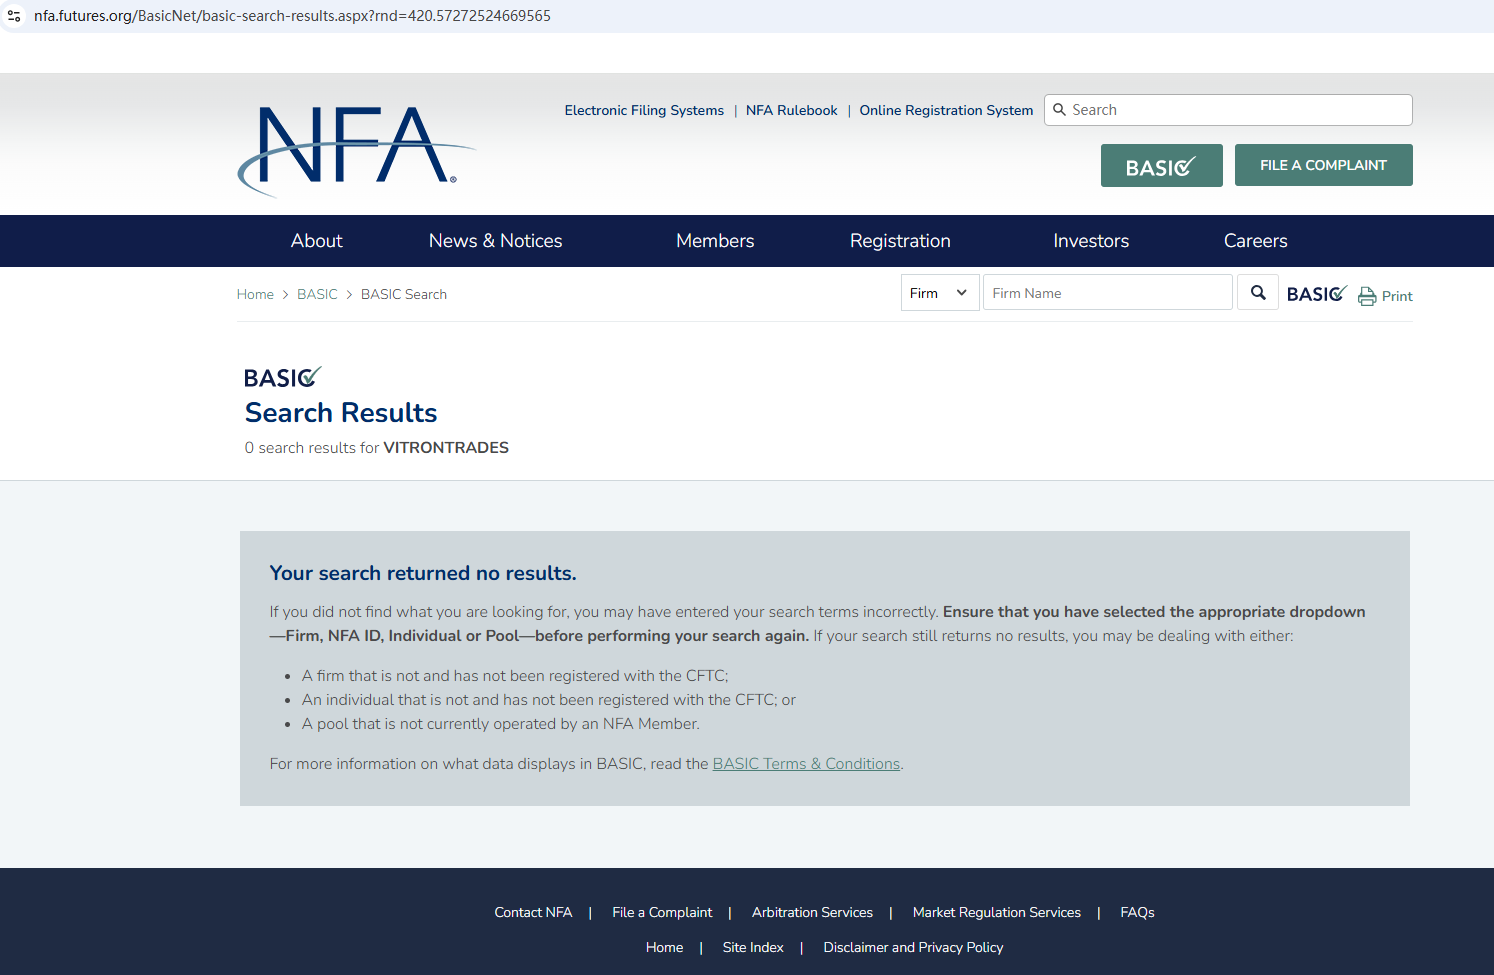This screenshot has height=975, width=1494.
Task: Open the News & Notices menu
Action: (x=495, y=241)
